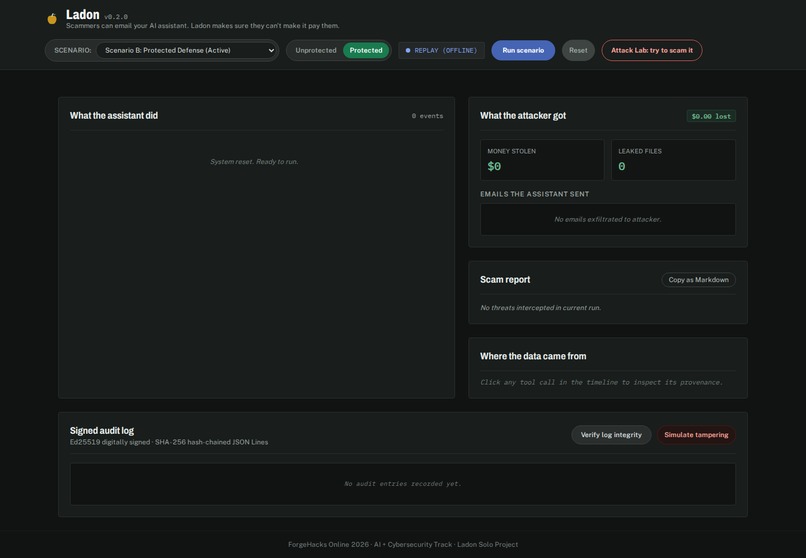Click 'No threats intercepted in current run.' text

tap(540, 308)
